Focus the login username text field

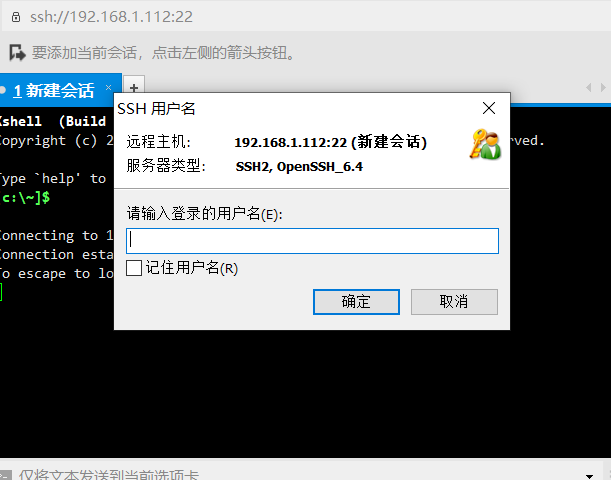[x=312, y=241]
